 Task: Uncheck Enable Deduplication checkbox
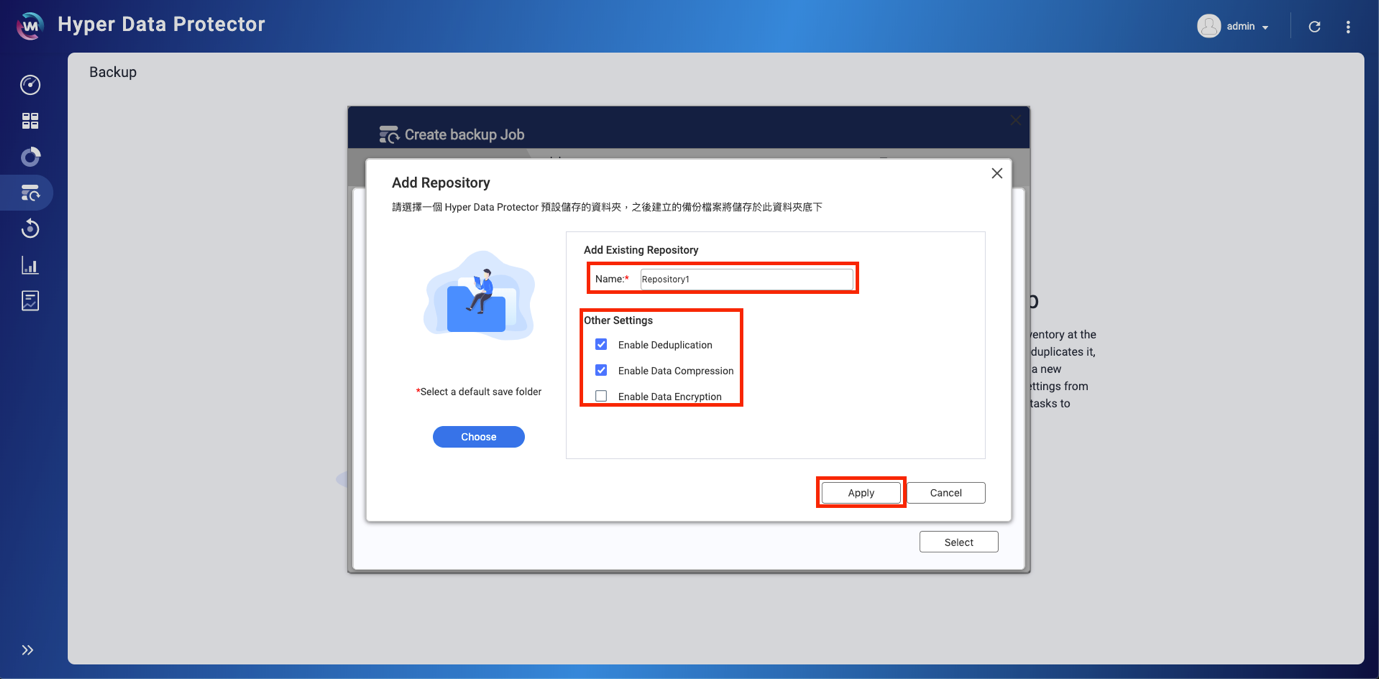(601, 344)
